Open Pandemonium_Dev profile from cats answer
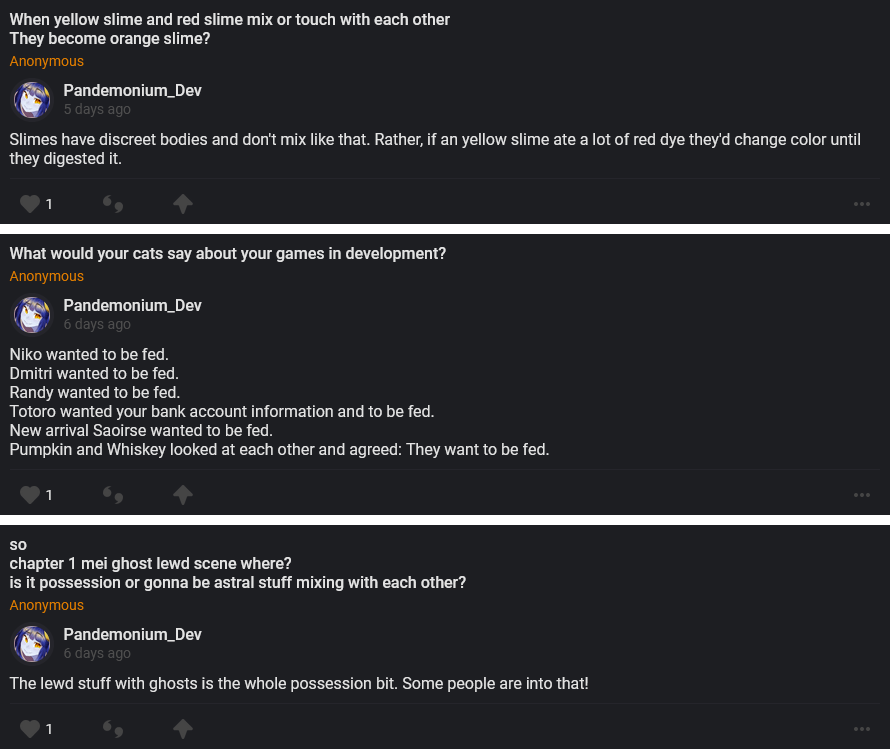This screenshot has width=890, height=749. click(x=132, y=306)
